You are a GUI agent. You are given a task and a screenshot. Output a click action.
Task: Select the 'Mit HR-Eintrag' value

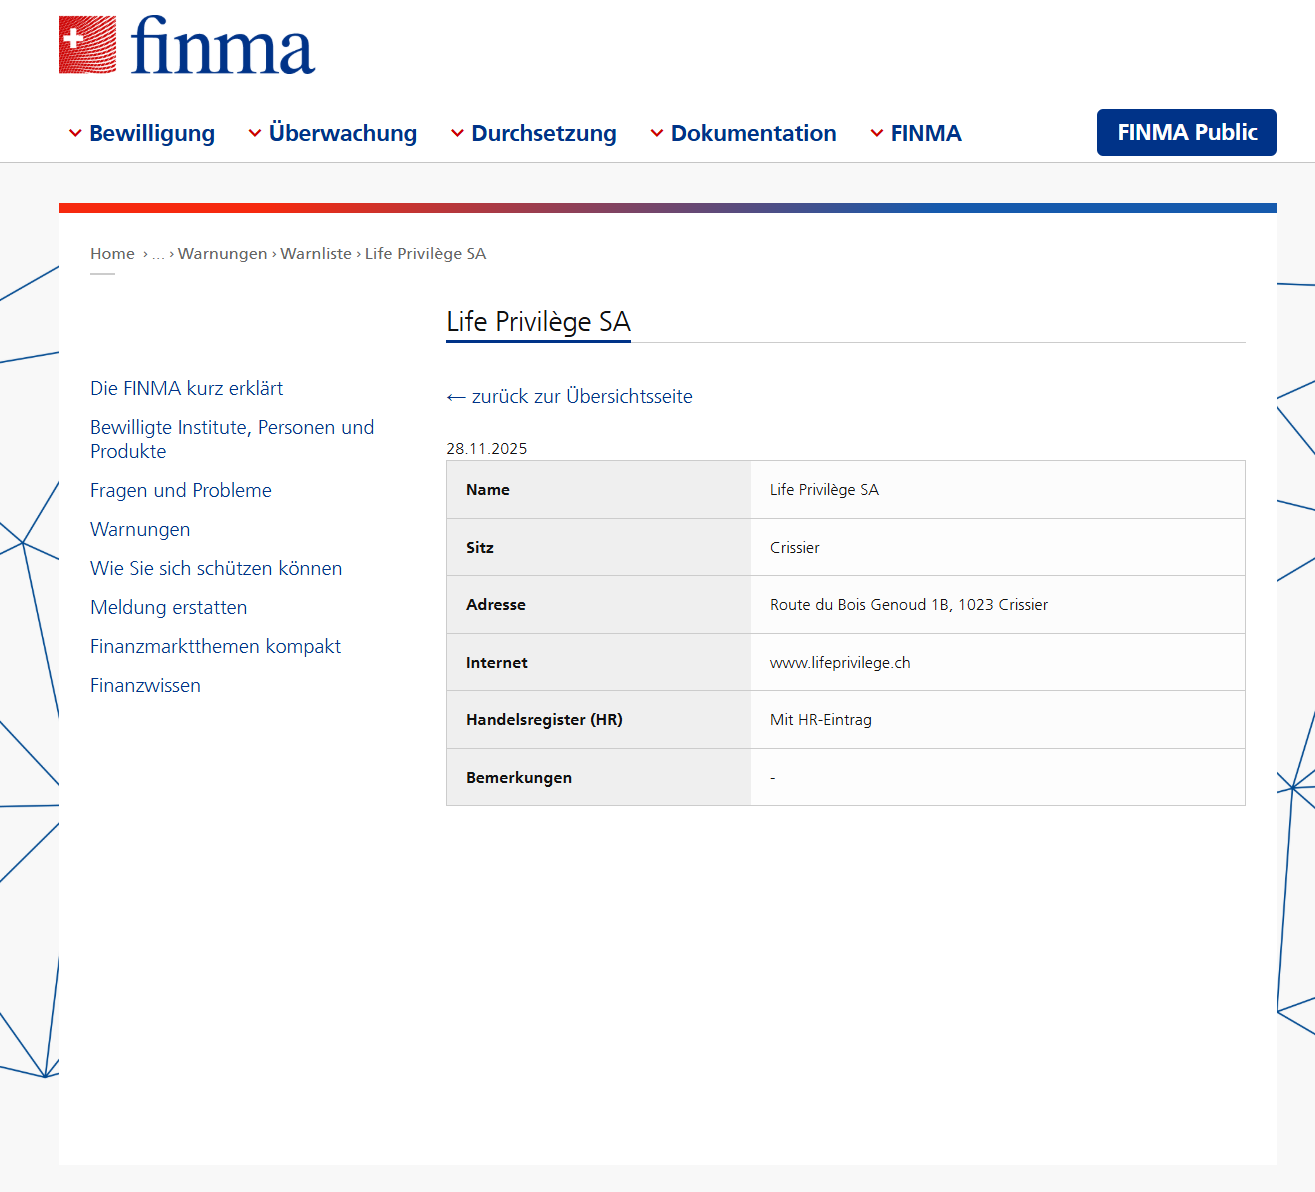click(x=821, y=720)
